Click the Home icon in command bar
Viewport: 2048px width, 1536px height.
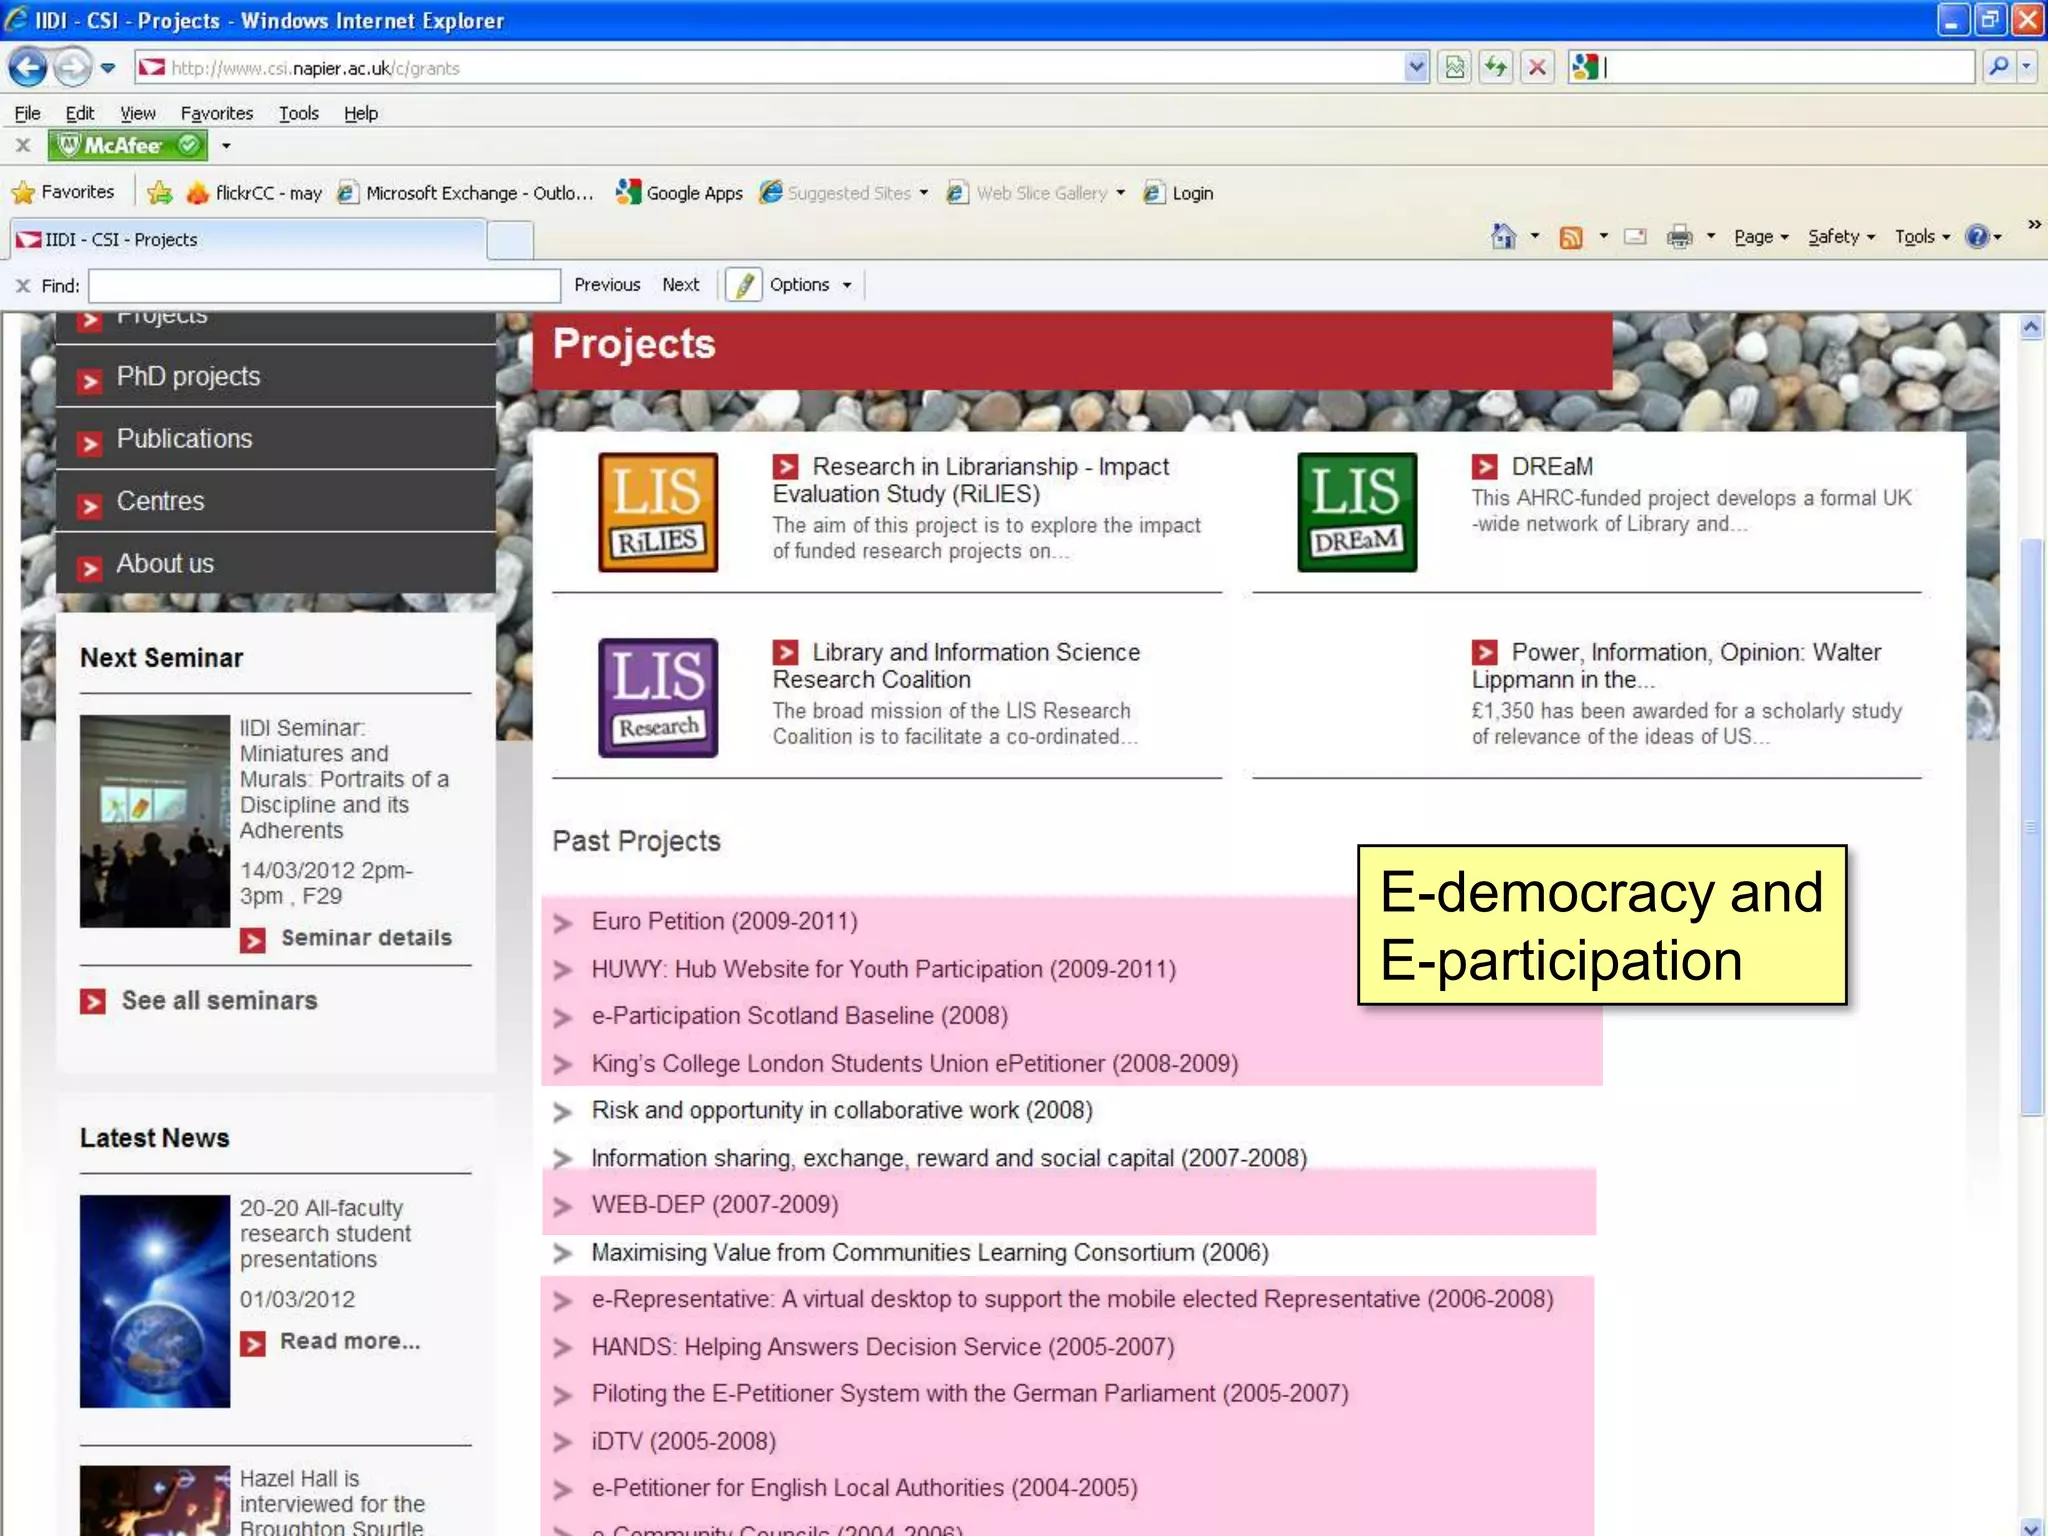[x=1503, y=237]
